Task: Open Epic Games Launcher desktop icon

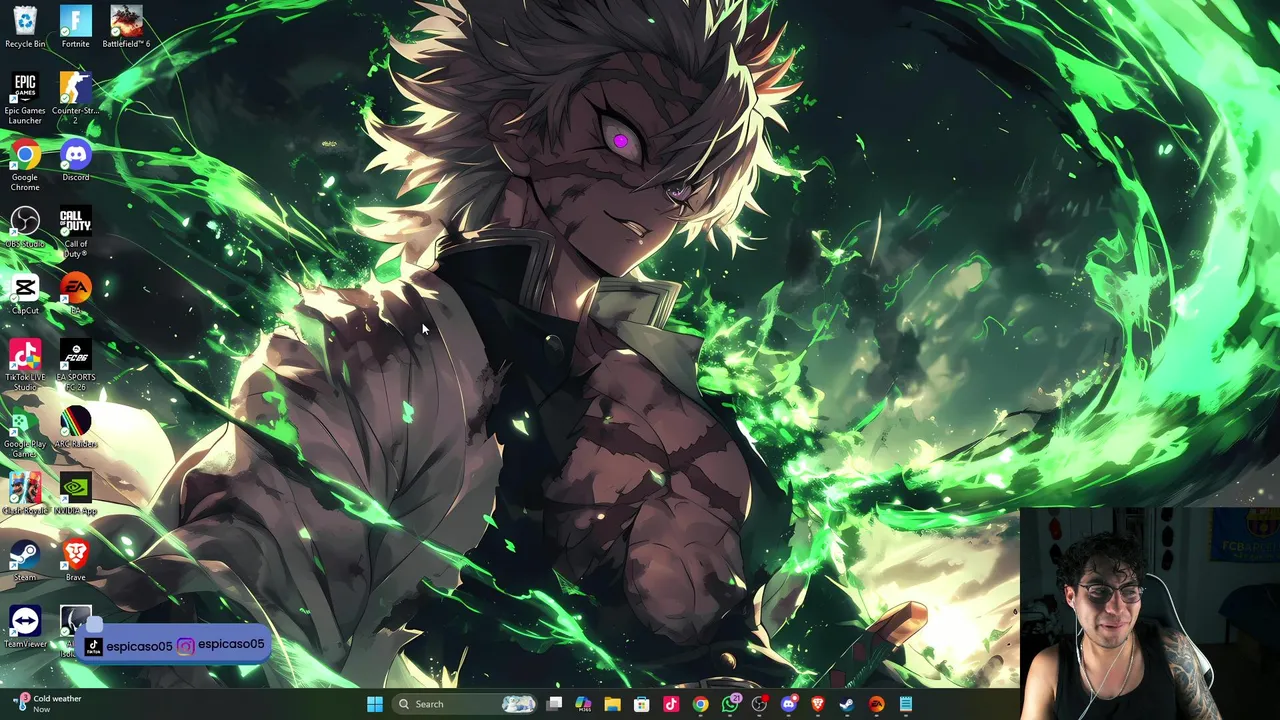Action: (25, 98)
